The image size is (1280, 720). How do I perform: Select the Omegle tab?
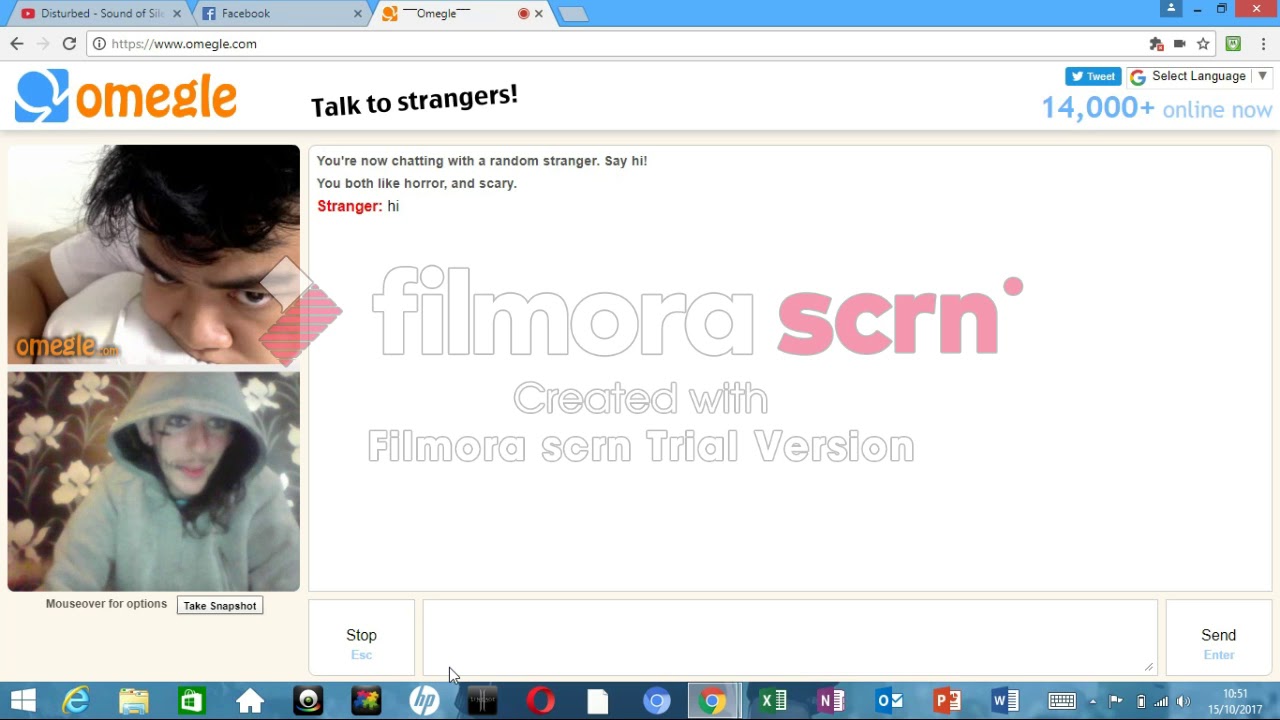[460, 14]
